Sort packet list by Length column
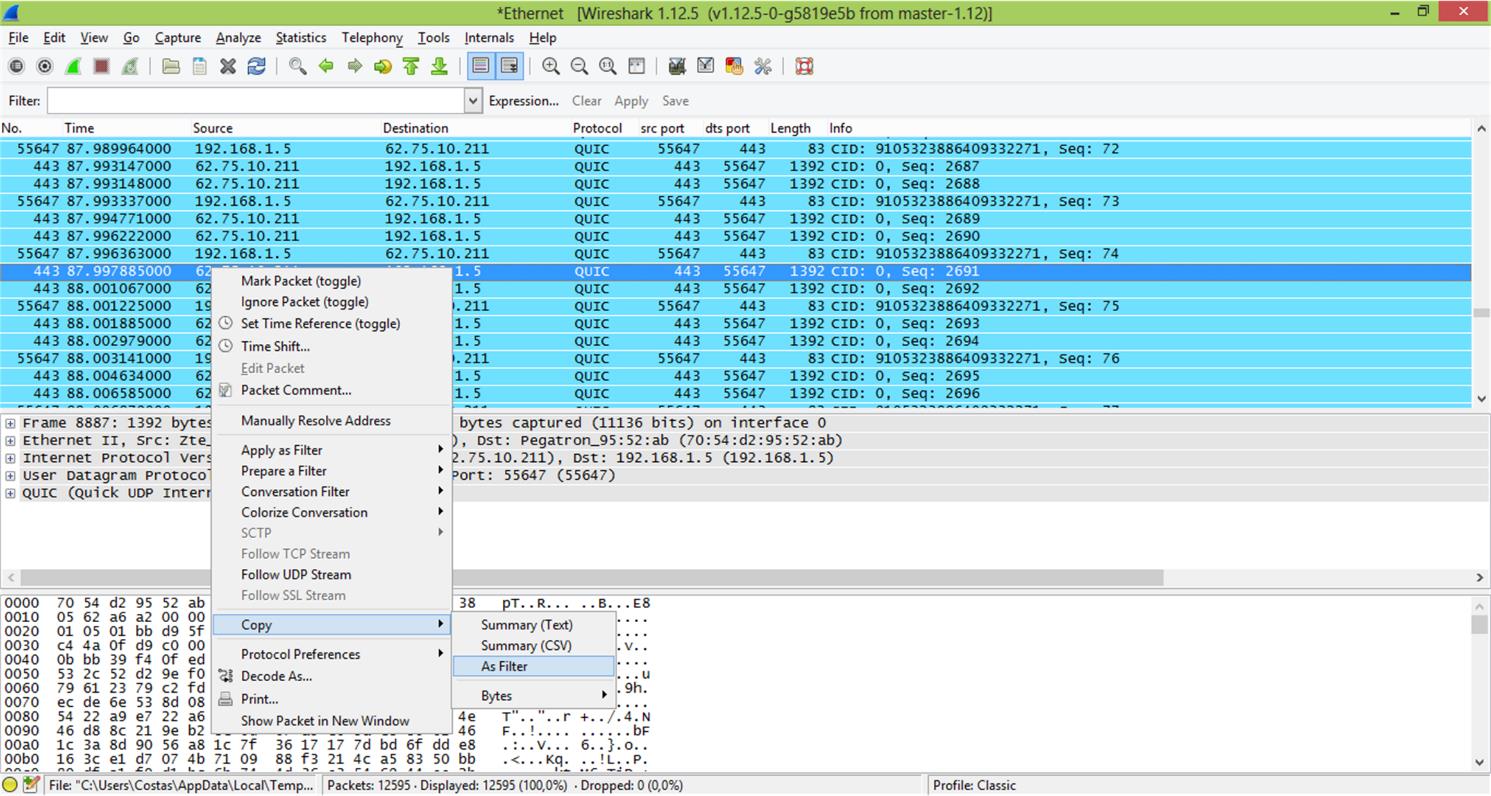1491x796 pixels. (790, 128)
